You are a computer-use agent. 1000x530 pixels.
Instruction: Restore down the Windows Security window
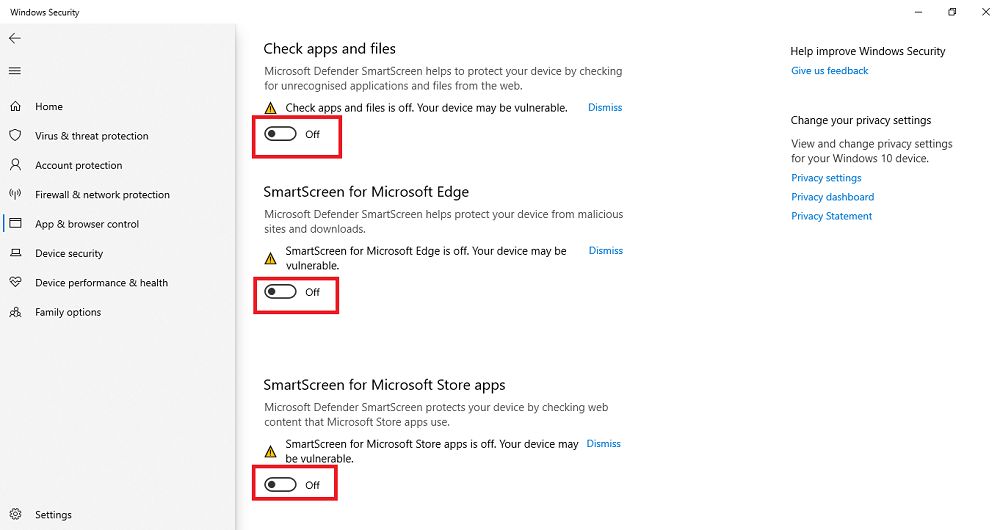pyautogui.click(x=952, y=12)
